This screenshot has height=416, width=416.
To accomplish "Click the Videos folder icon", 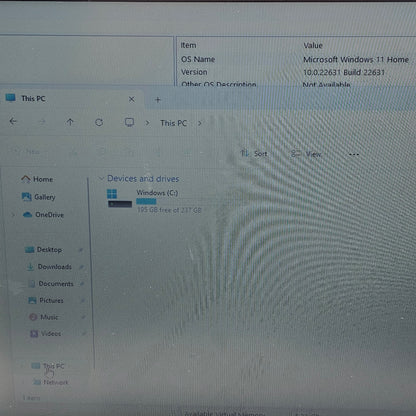I will (x=34, y=333).
